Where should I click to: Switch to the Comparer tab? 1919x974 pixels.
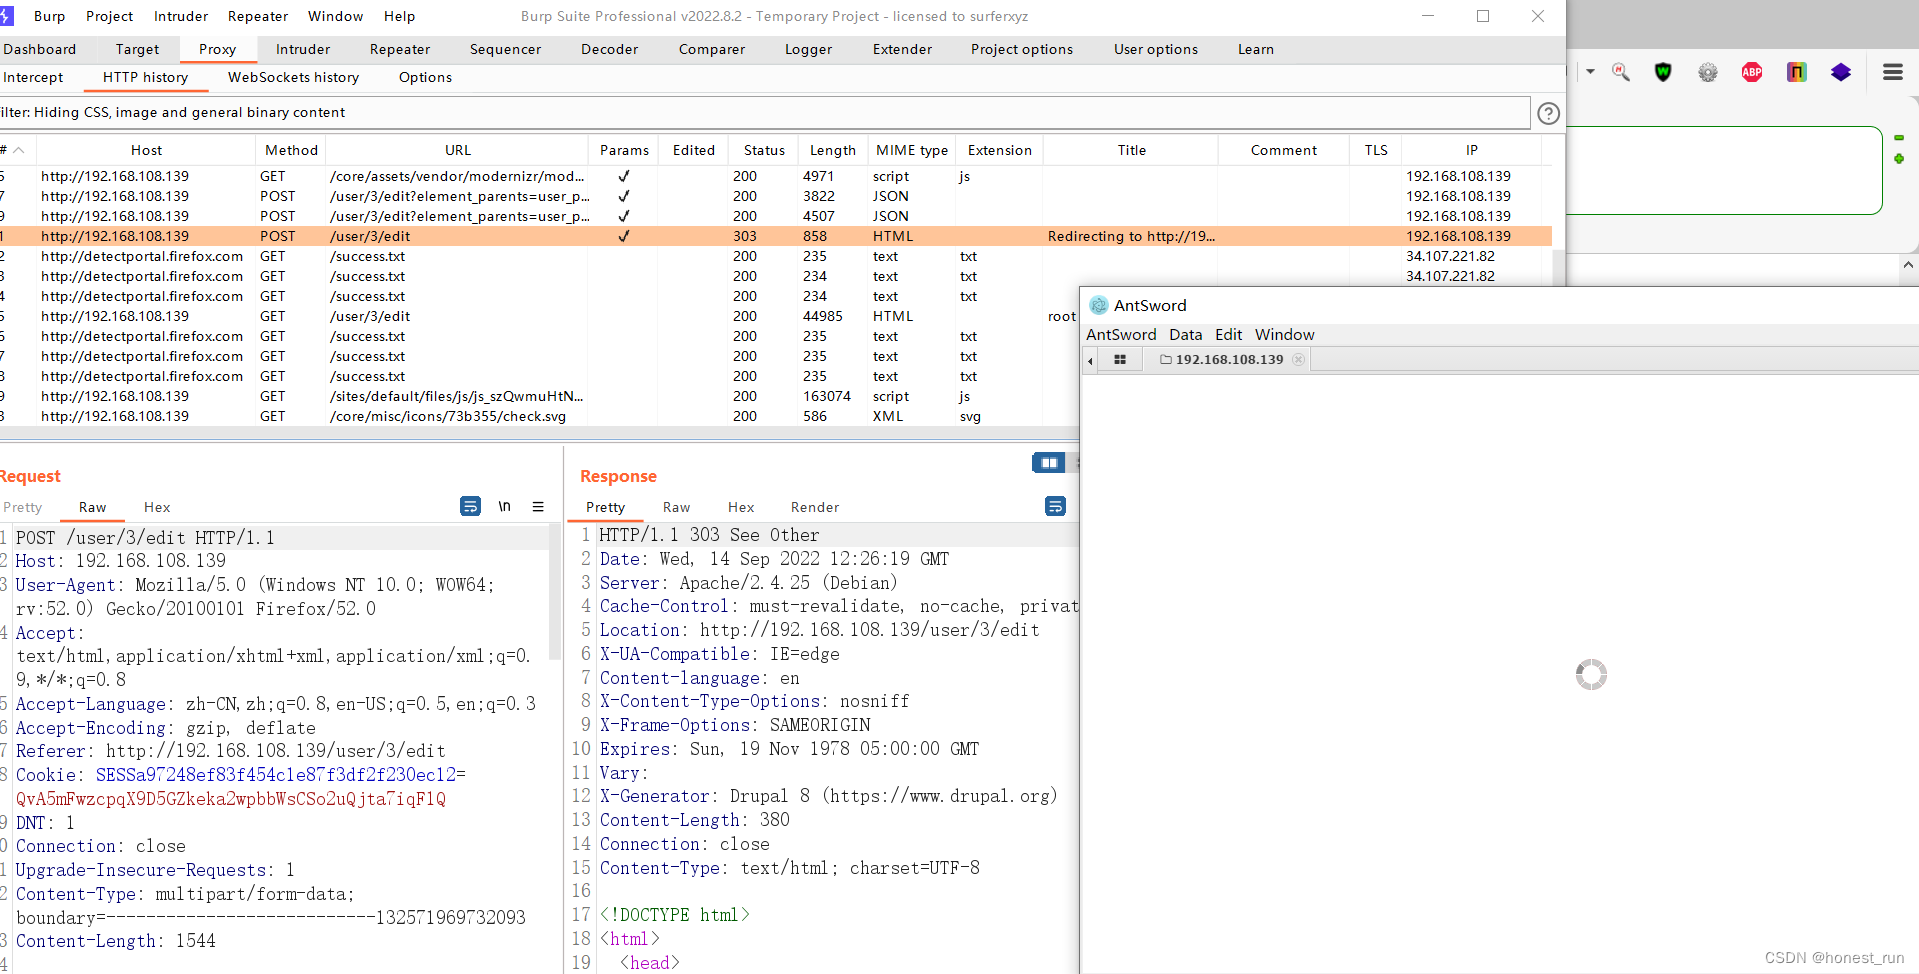pyautogui.click(x=711, y=49)
